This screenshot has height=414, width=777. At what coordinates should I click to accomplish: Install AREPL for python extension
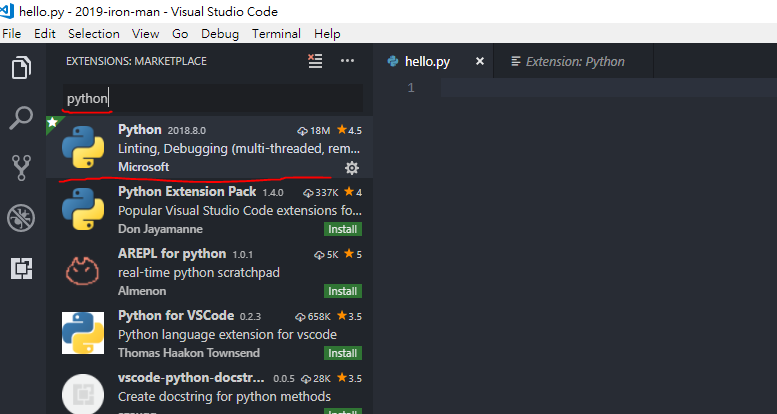pos(342,291)
